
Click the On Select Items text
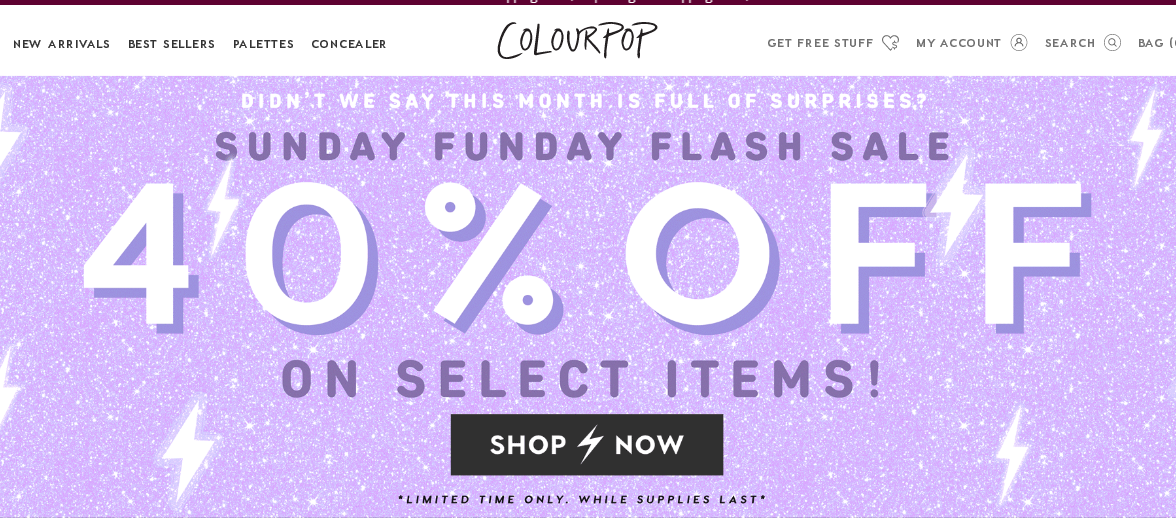[x=585, y=380]
